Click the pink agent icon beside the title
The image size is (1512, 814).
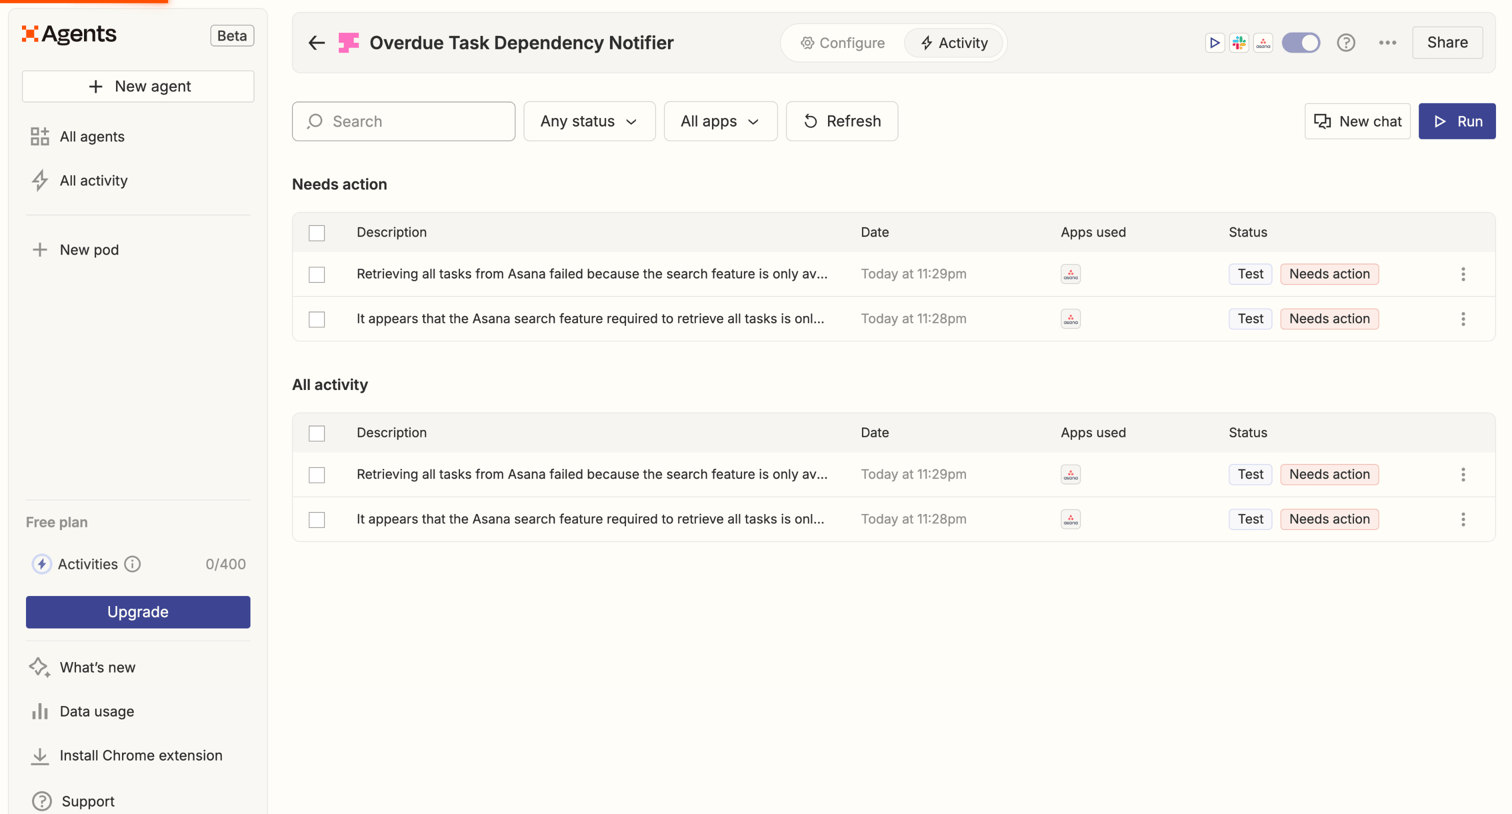[348, 43]
